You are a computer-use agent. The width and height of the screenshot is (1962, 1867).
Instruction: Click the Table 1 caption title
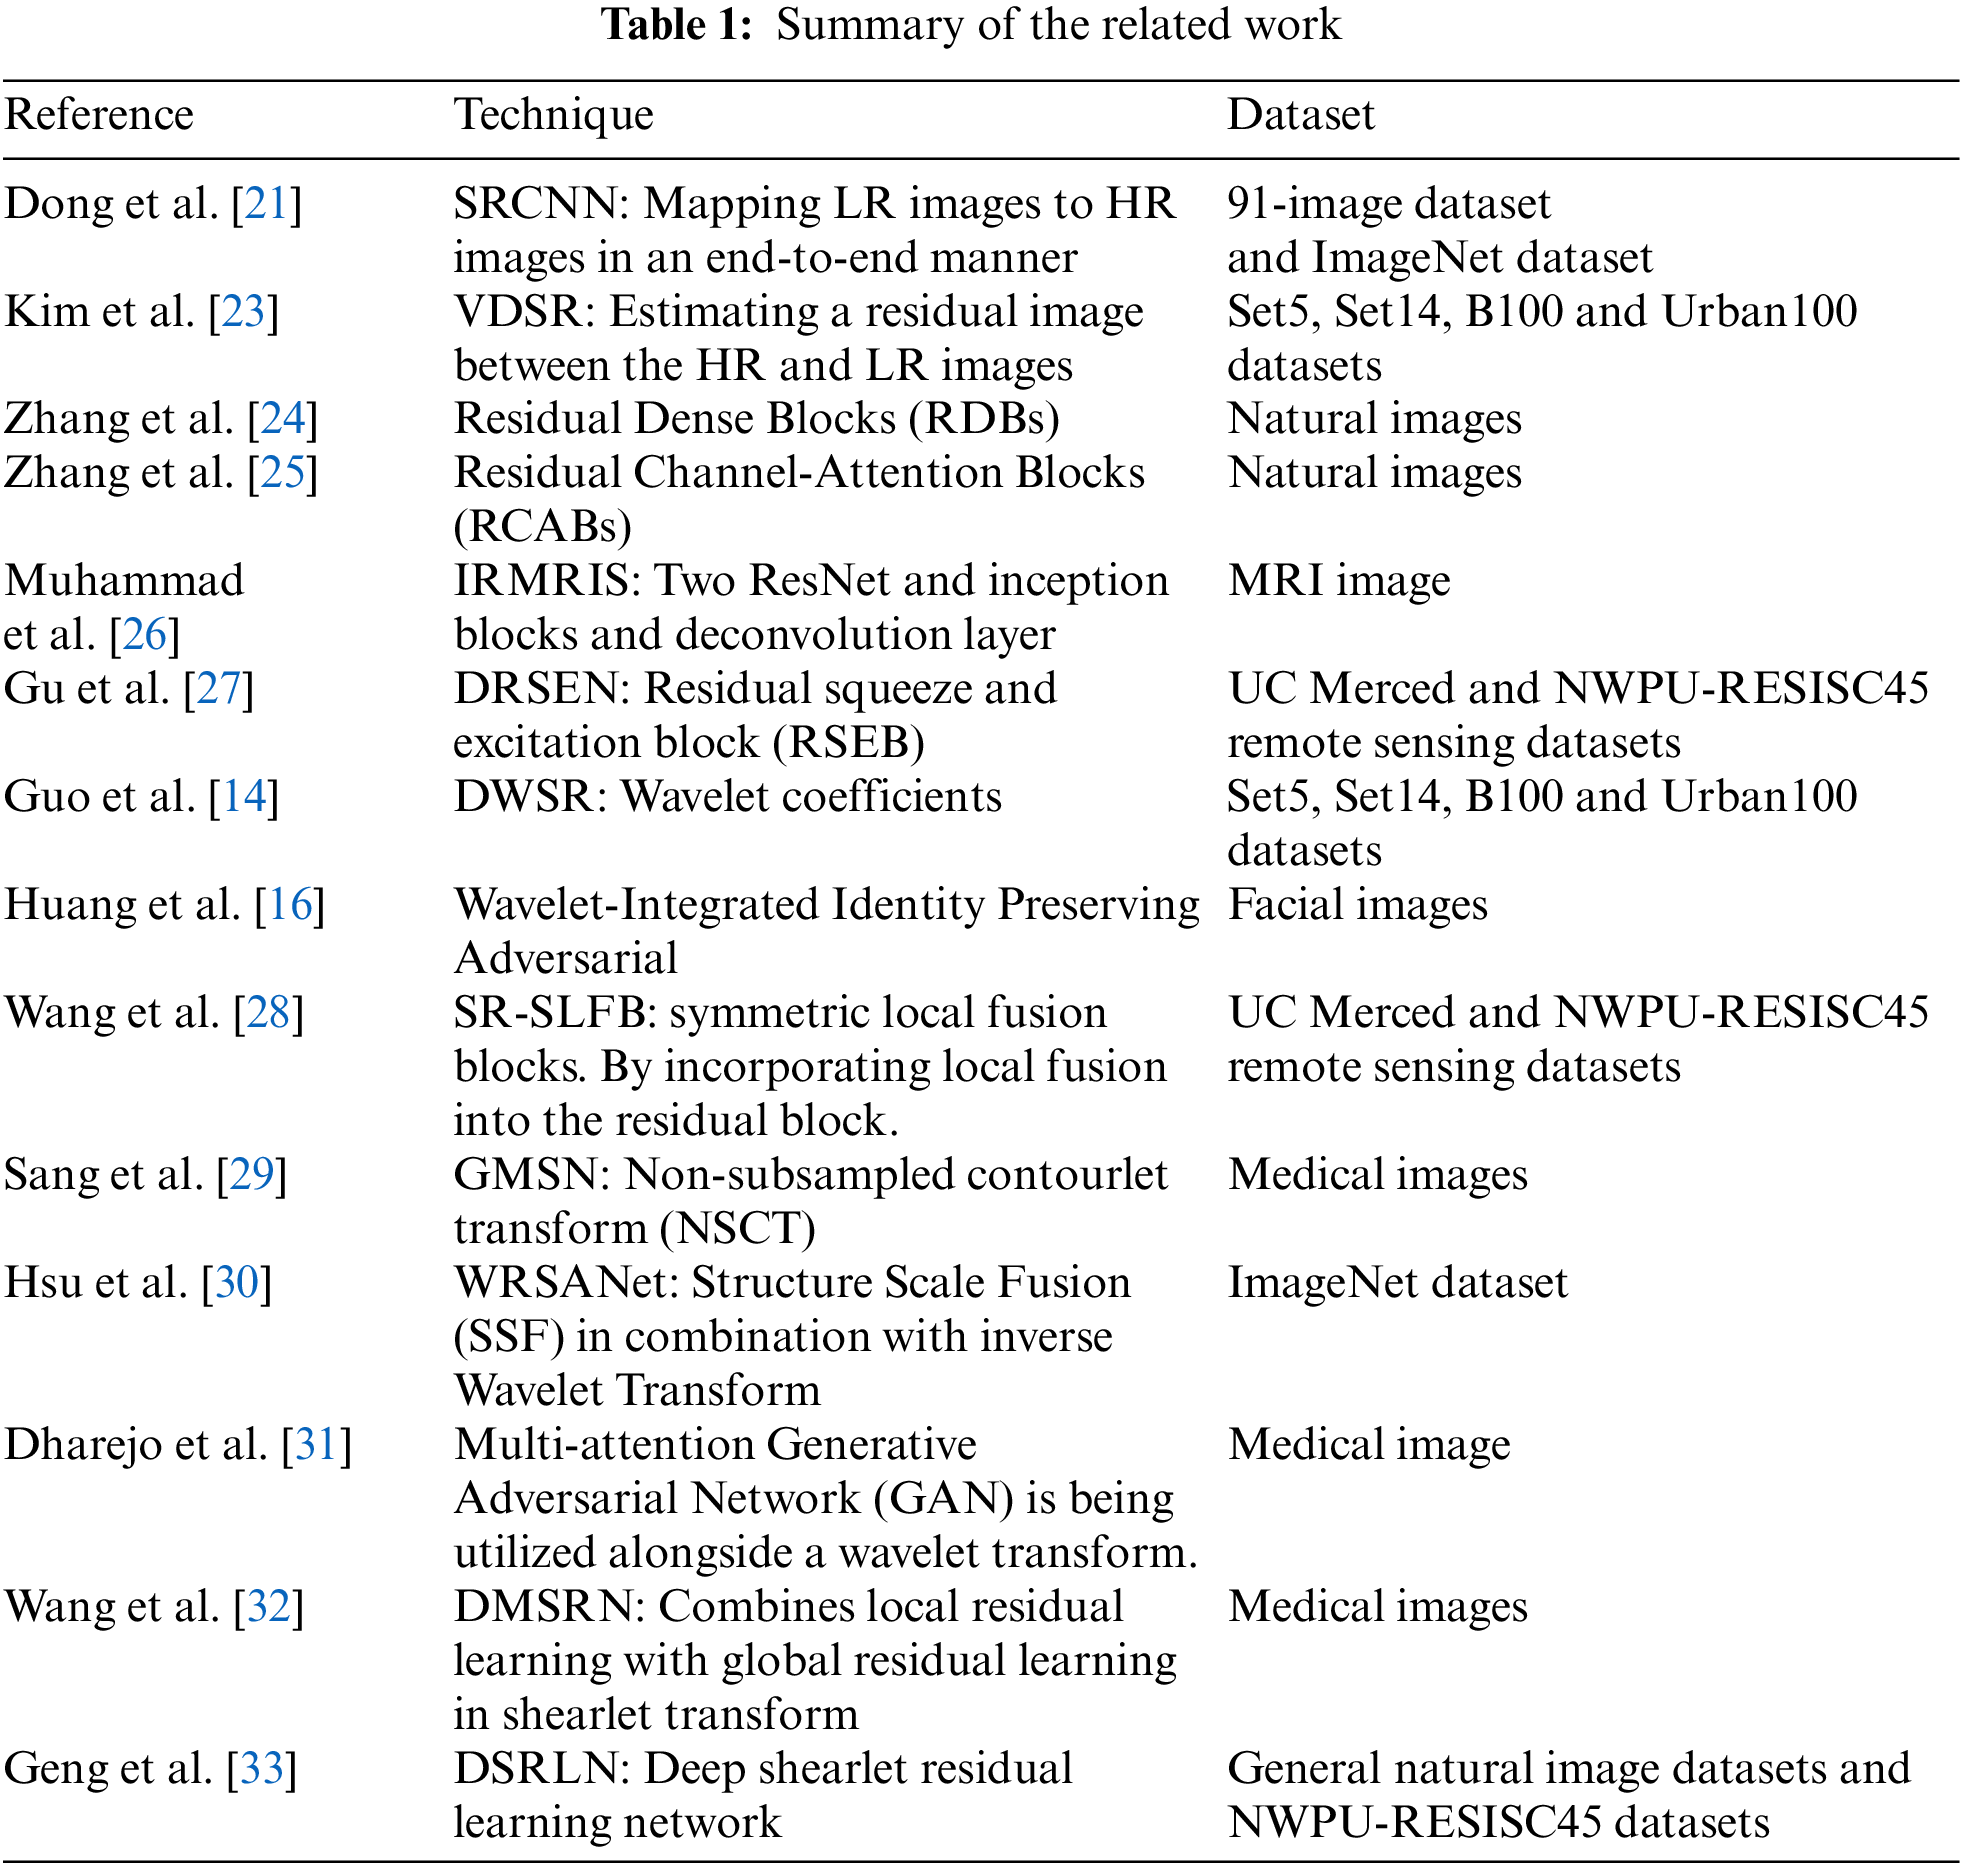point(970,24)
